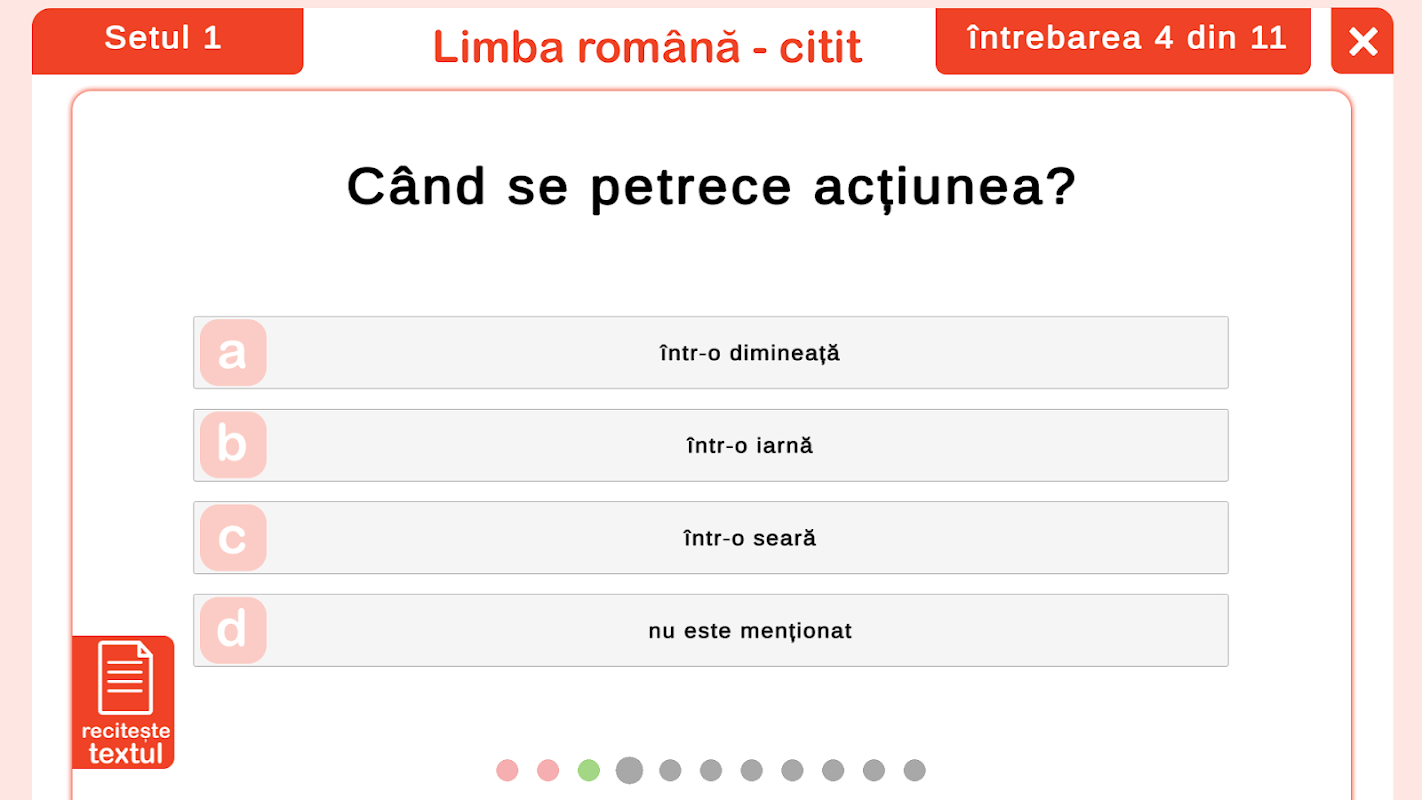Select the letter 'b' answer badge
Viewport: 1422px width, 800px height.
[233, 445]
